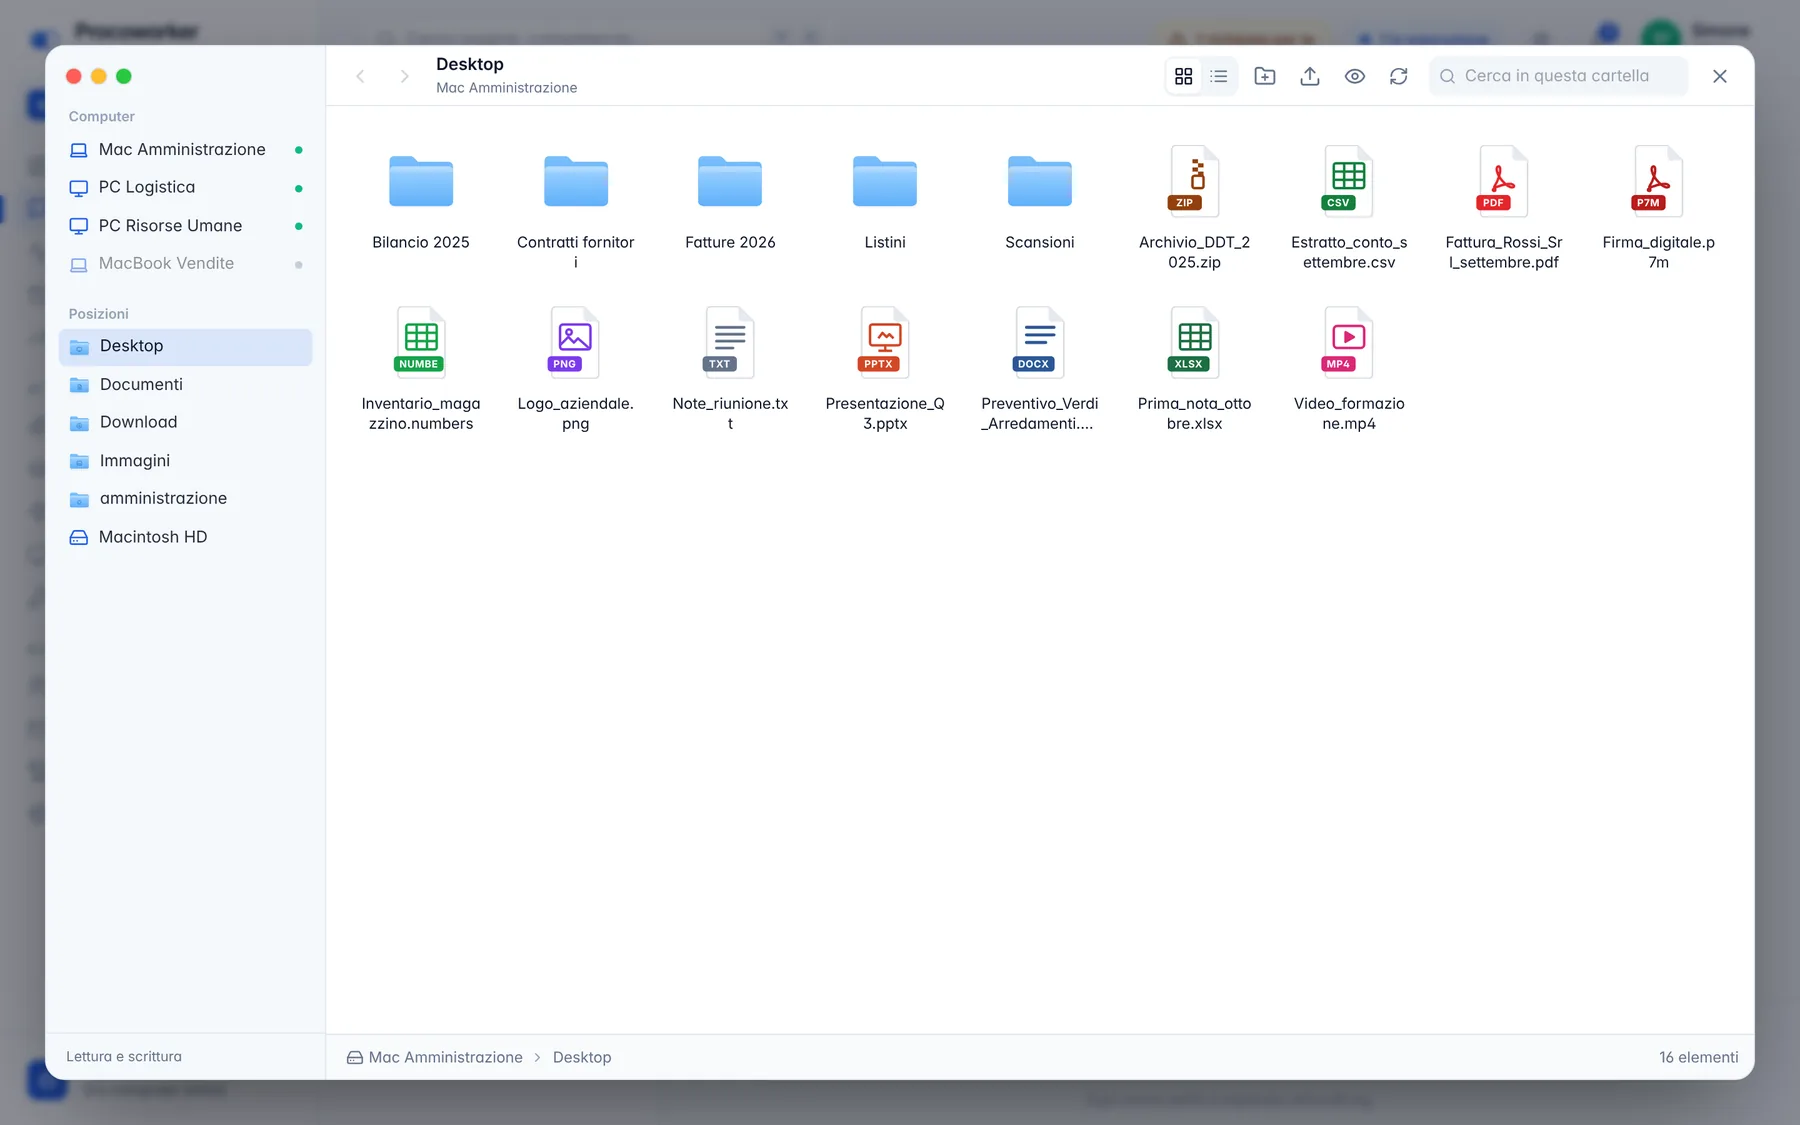Select the Archivio_DDT_2025.zip file
This screenshot has height=1125, width=1800.
point(1195,208)
